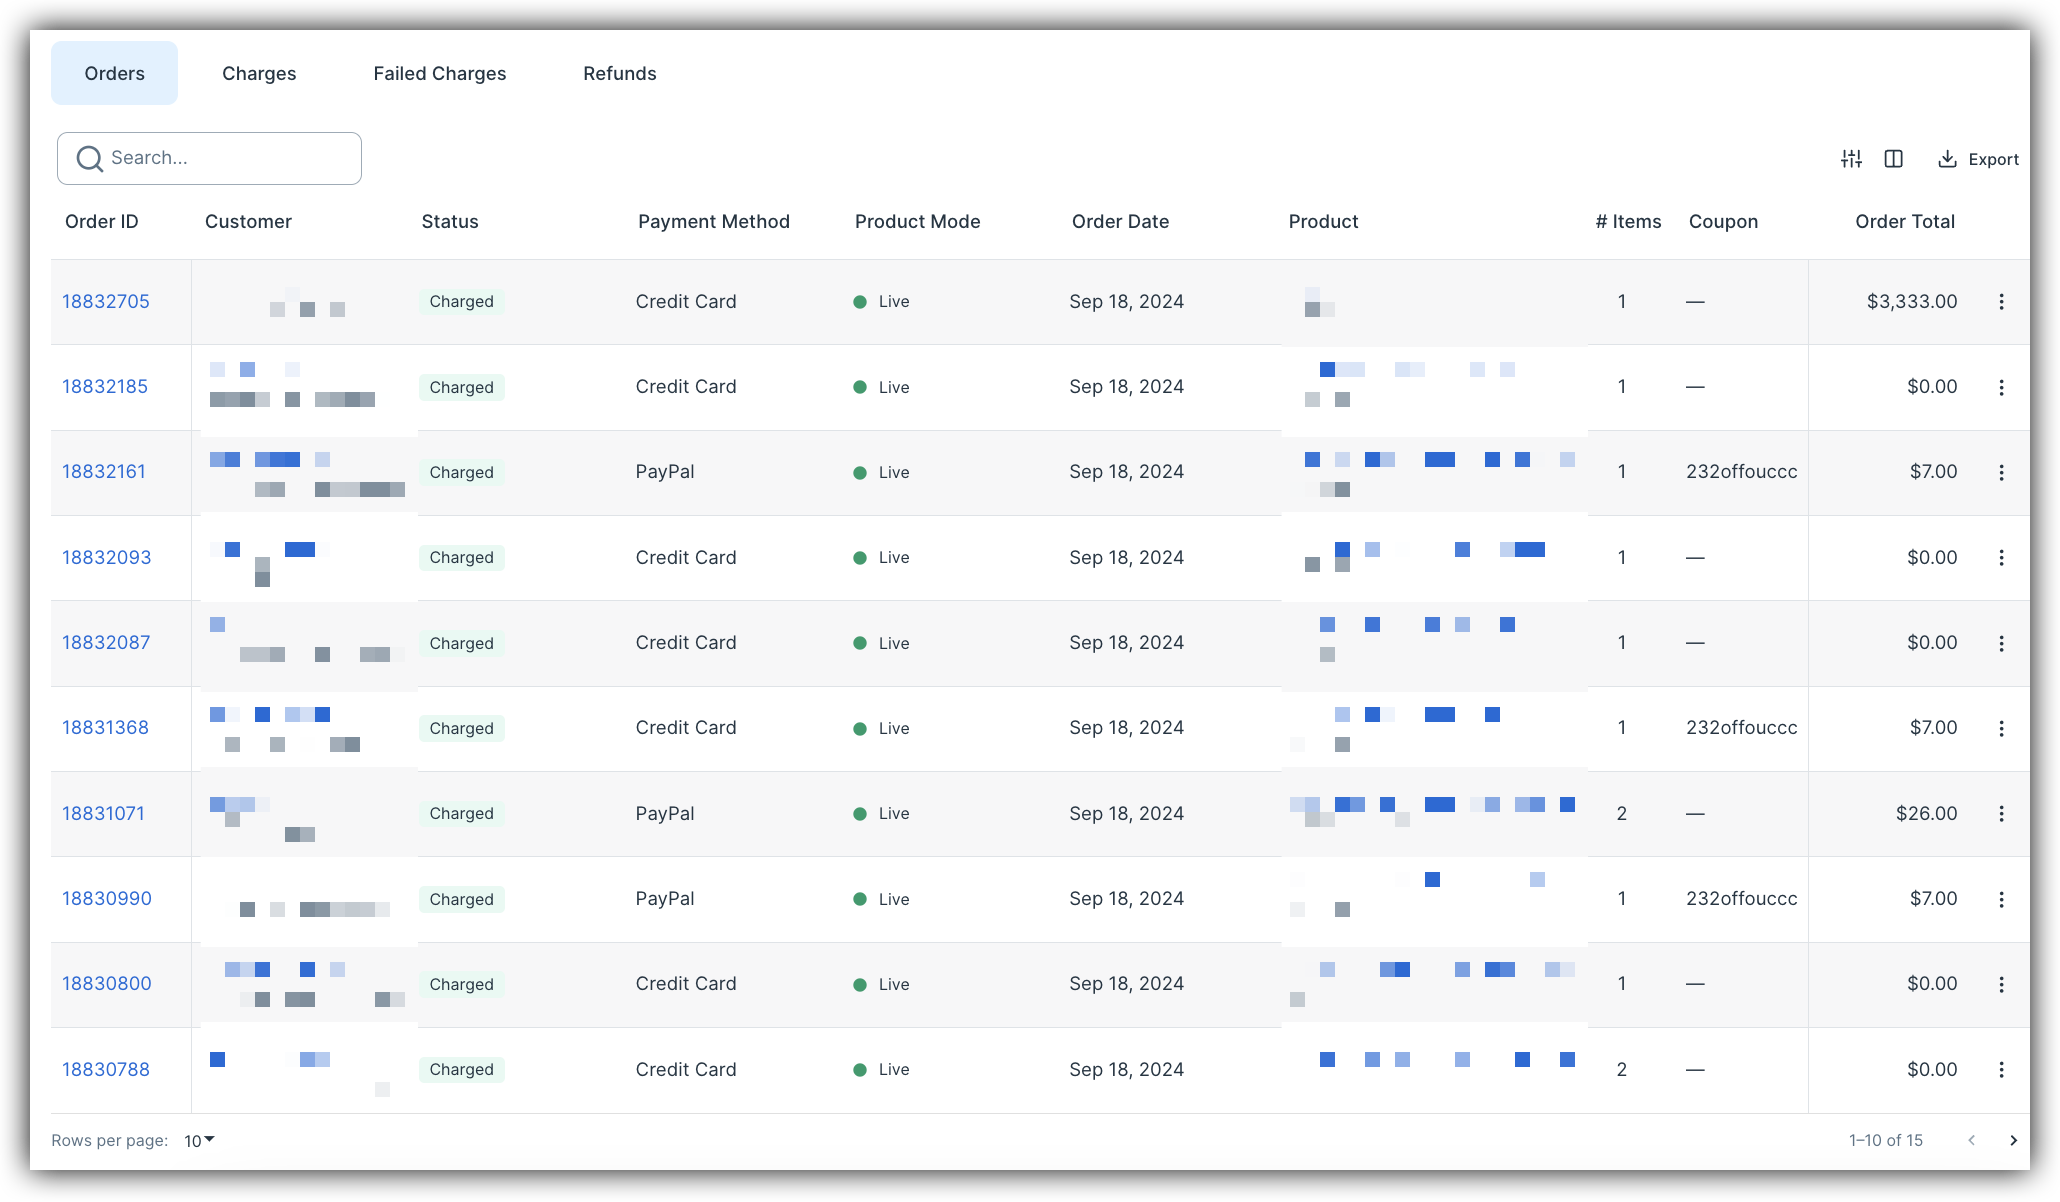Click the column layout icon
Screen dimensions: 2060x1202
point(1893,159)
